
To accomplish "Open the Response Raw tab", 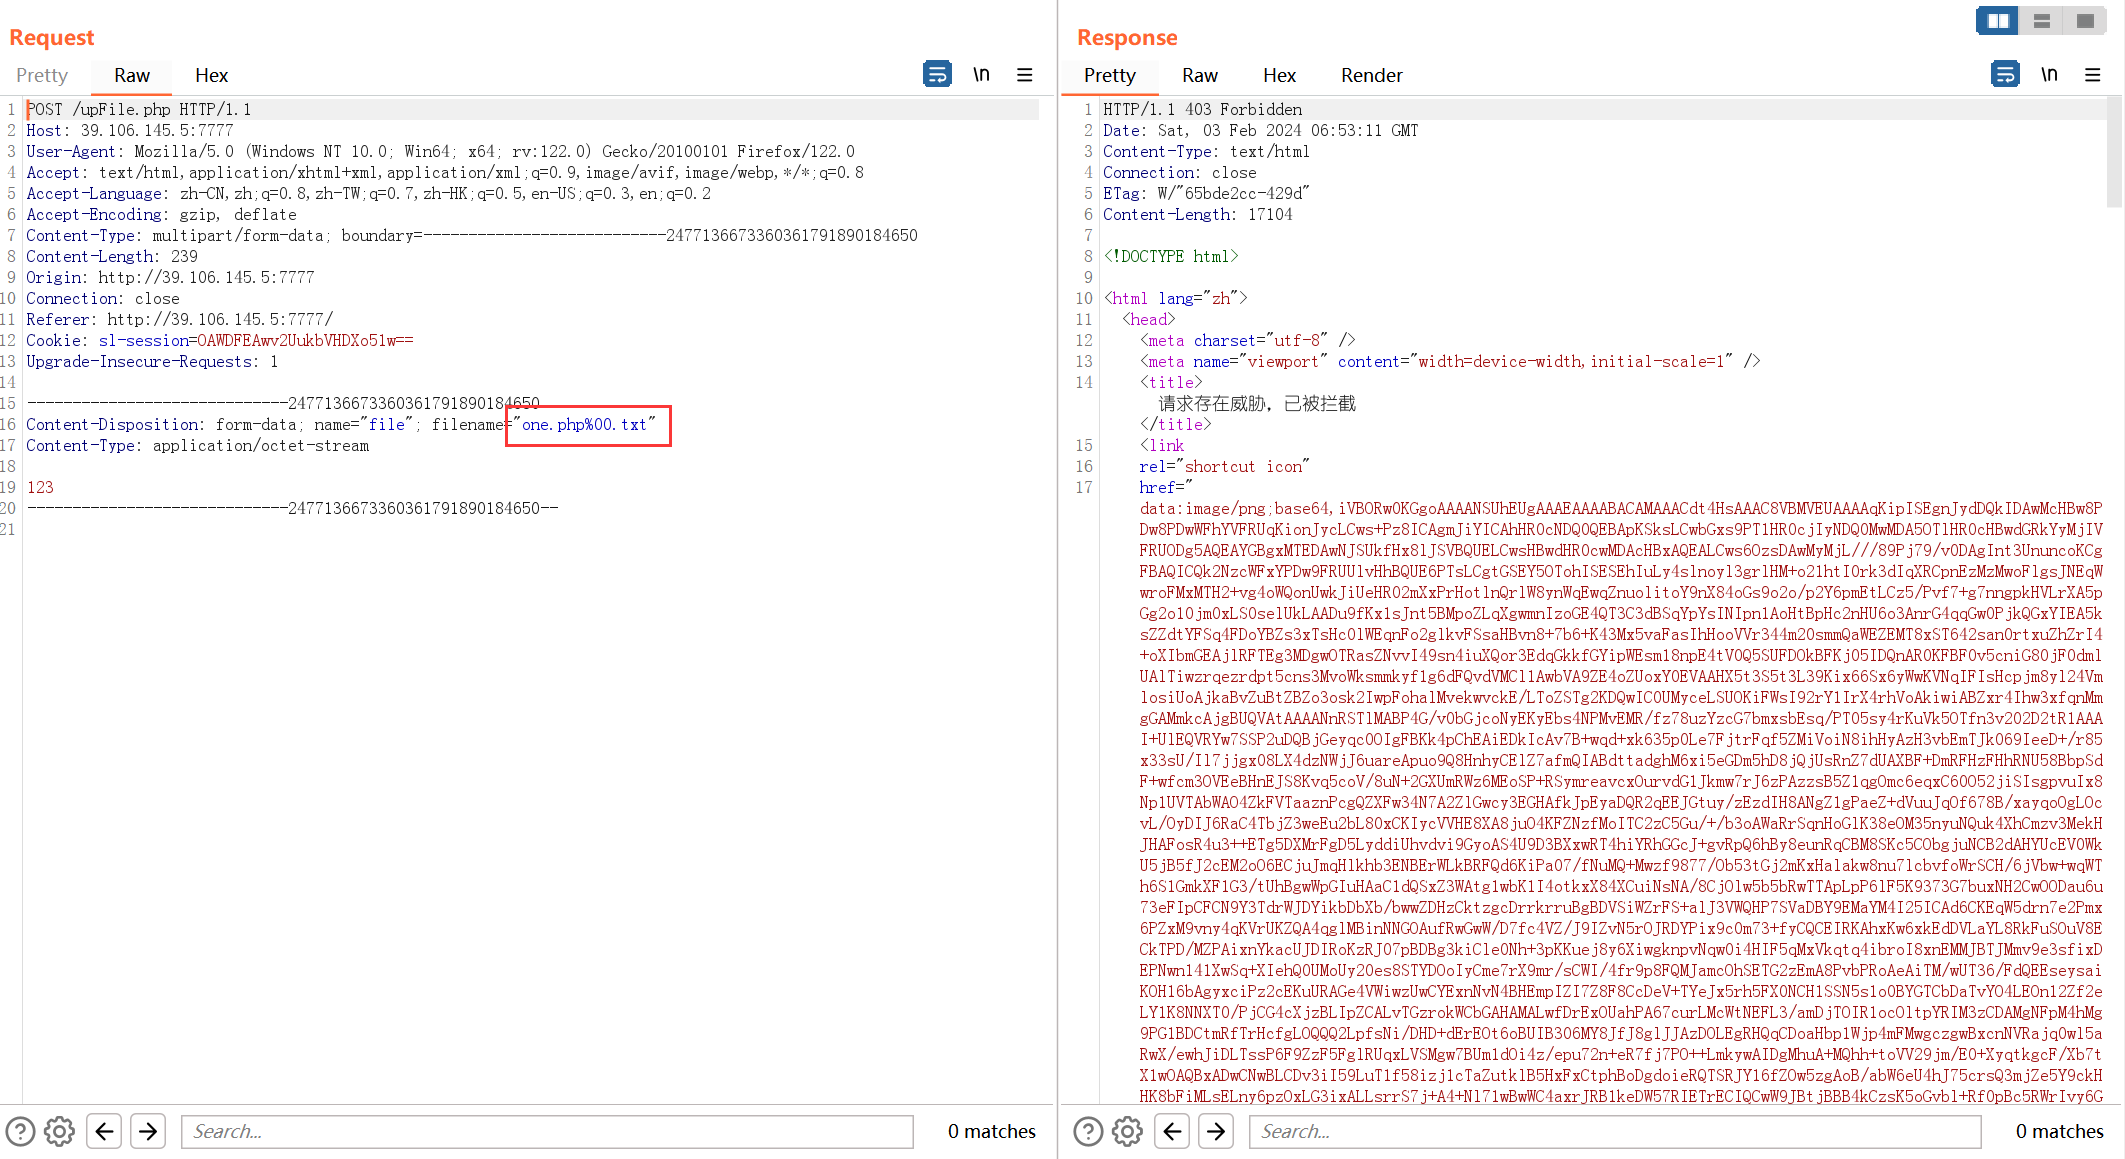I will (1199, 75).
